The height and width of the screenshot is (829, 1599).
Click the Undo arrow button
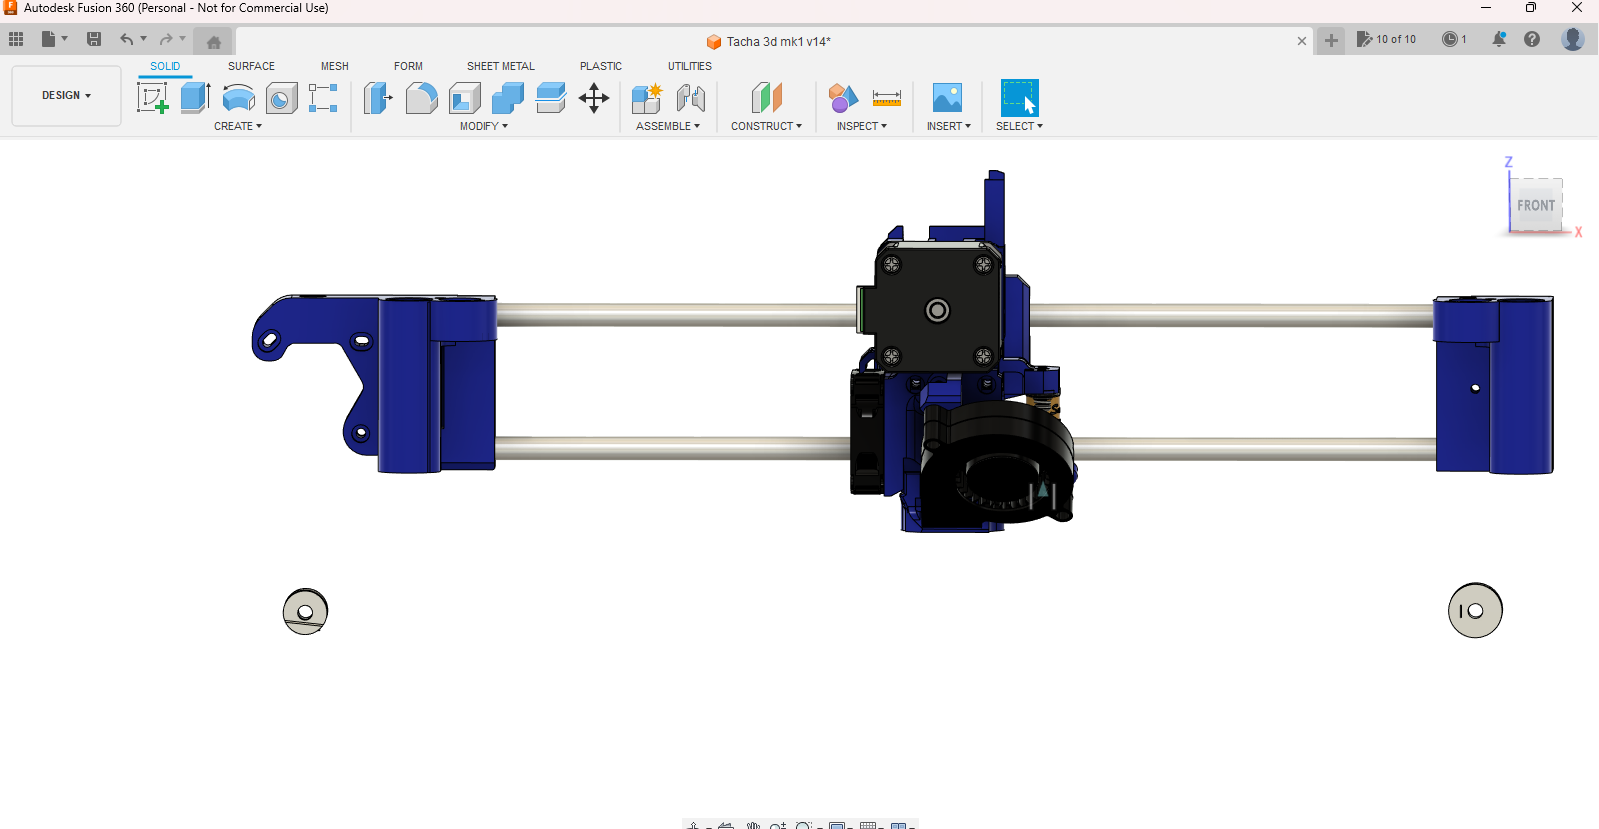126,40
